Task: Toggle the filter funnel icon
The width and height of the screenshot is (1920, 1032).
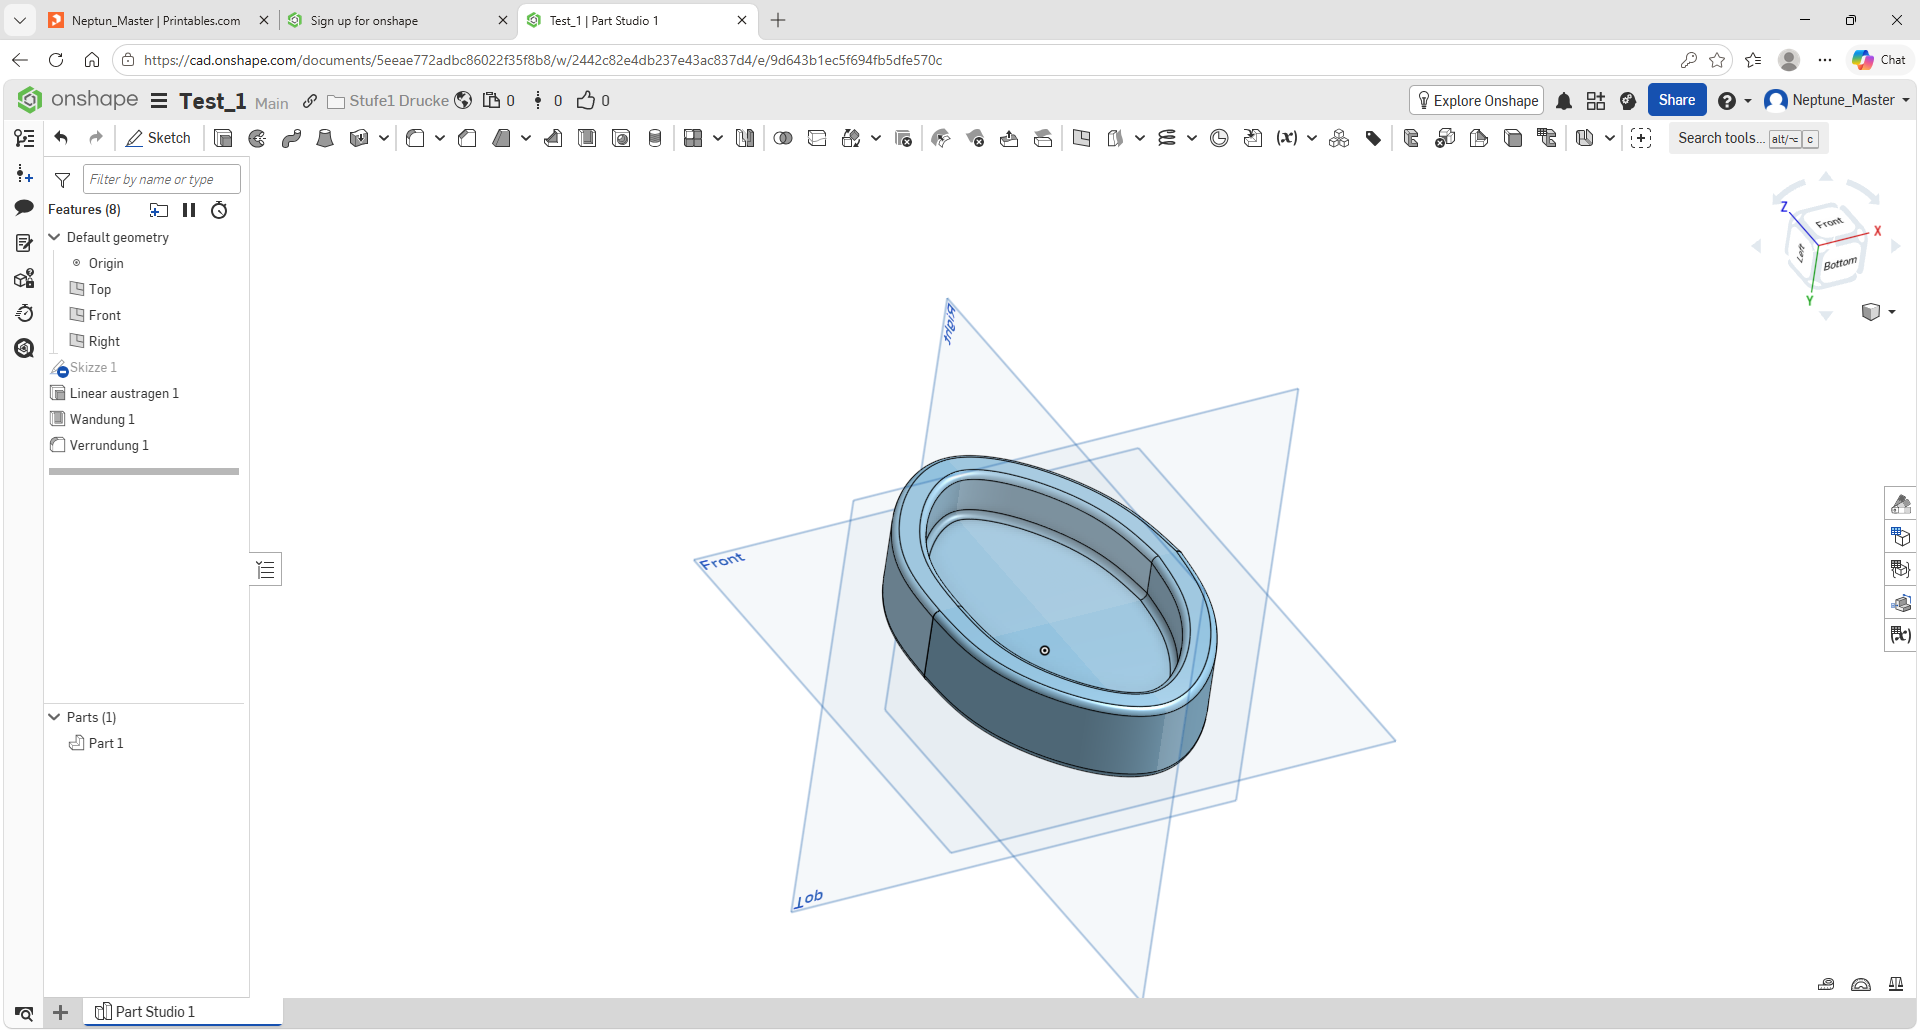Action: pos(62,180)
